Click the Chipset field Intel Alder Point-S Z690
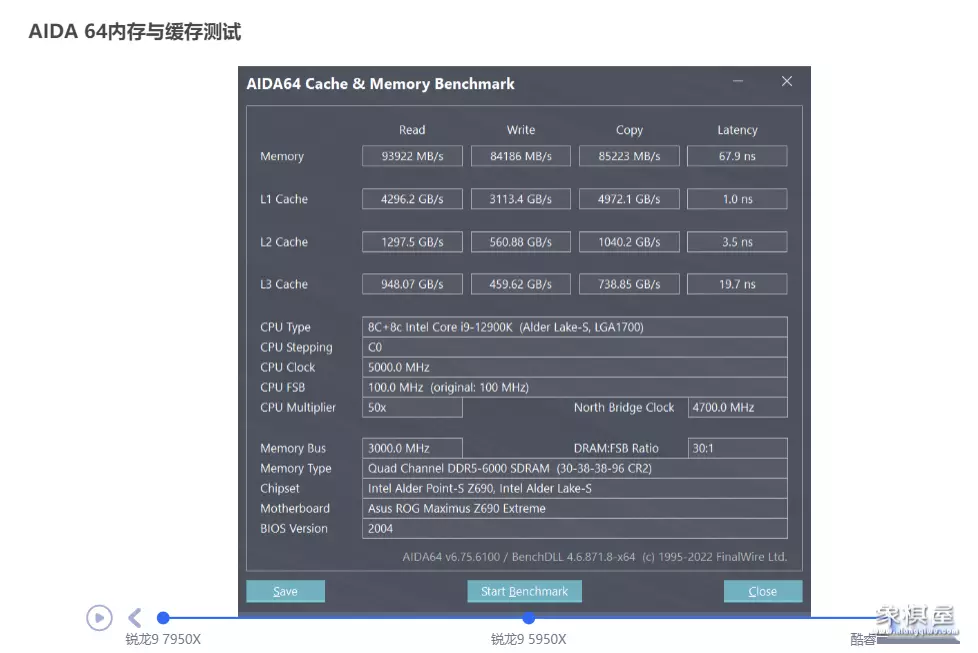 point(574,488)
